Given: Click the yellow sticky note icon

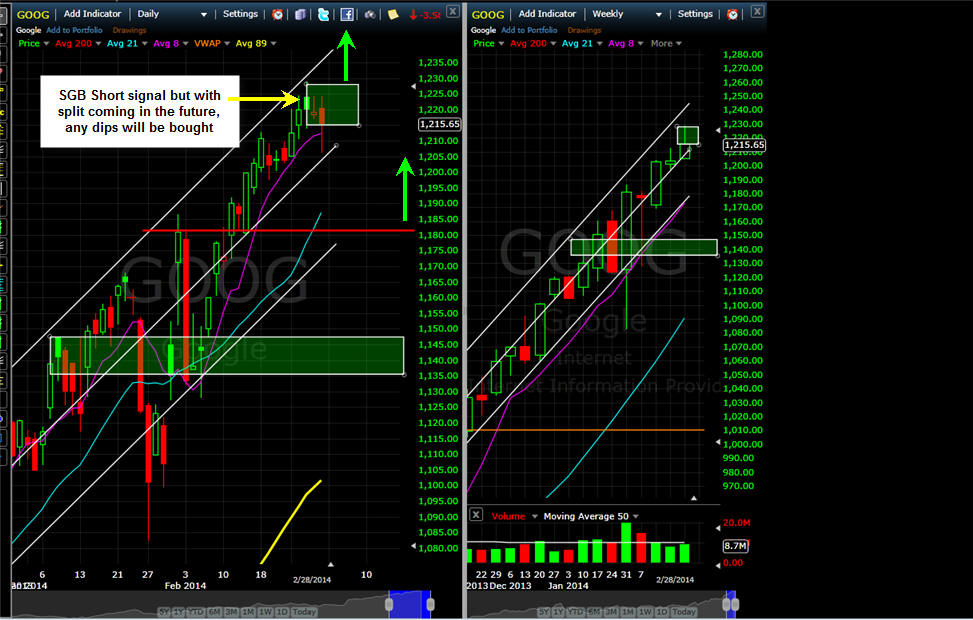Looking at the screenshot, I should tap(393, 14).
